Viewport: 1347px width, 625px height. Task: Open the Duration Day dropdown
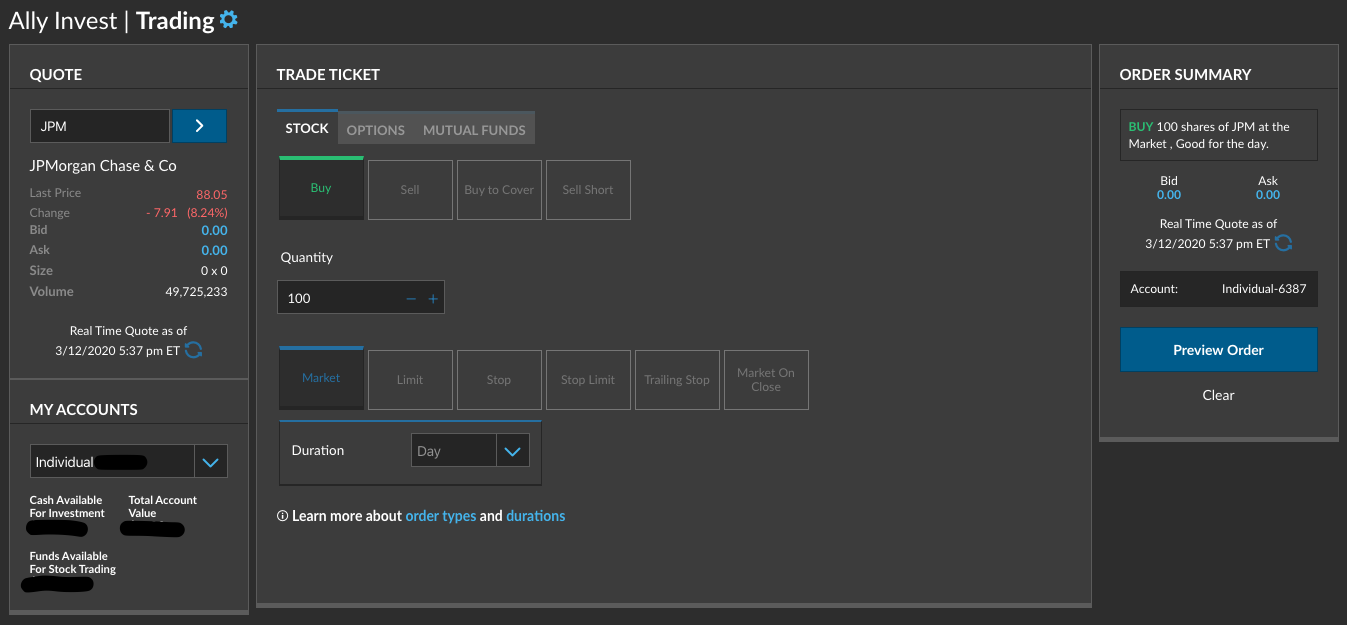click(x=470, y=450)
